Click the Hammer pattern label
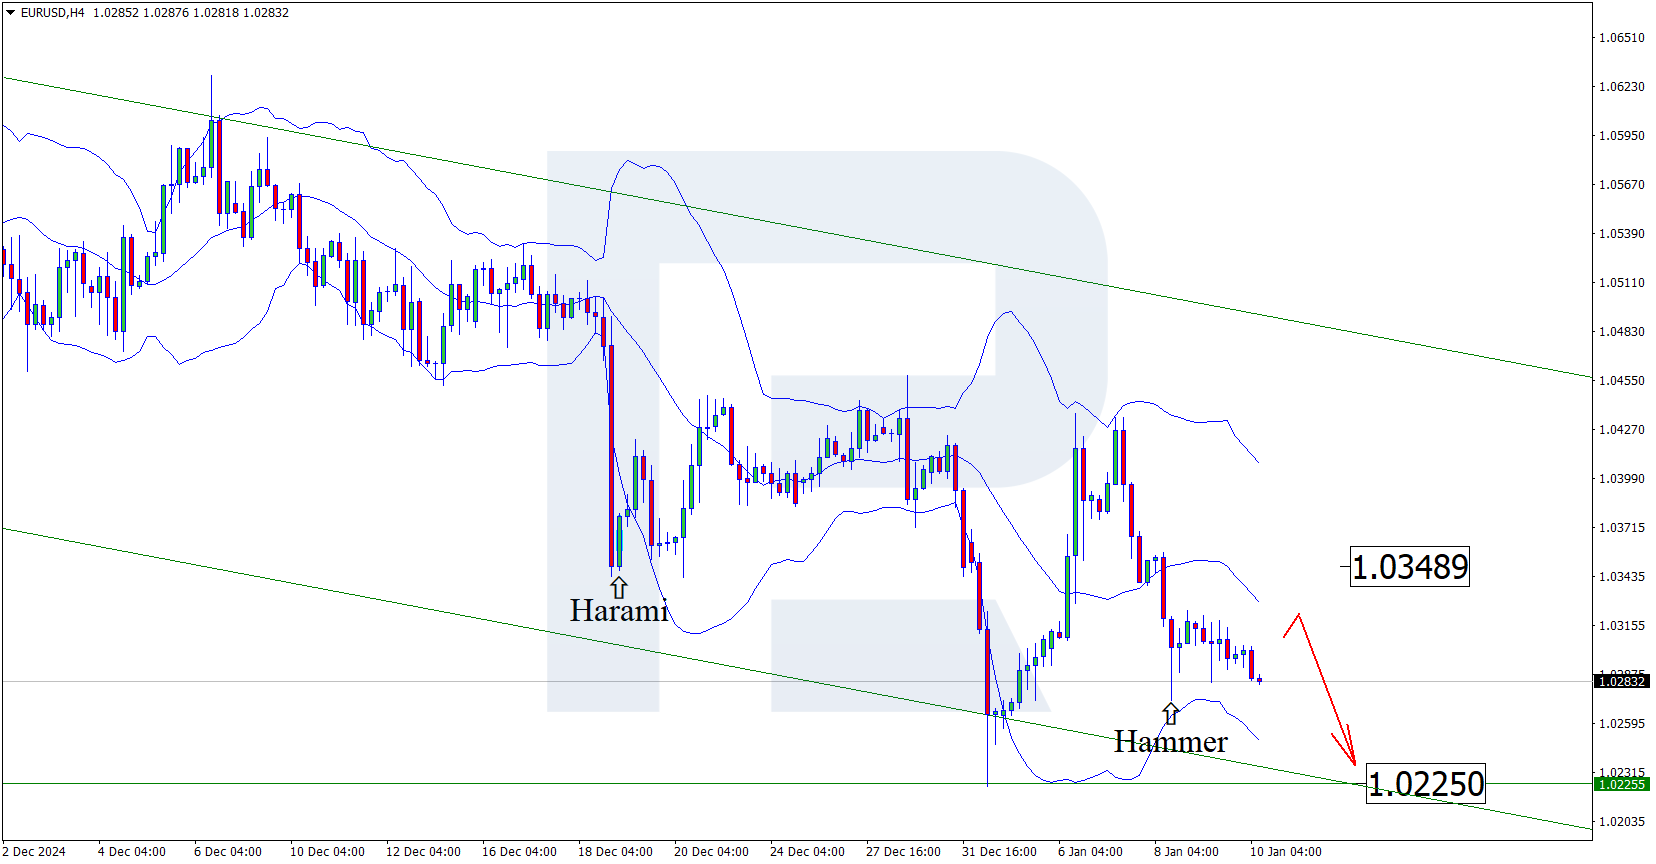Screen dimensions: 1656x864 (x=1170, y=741)
